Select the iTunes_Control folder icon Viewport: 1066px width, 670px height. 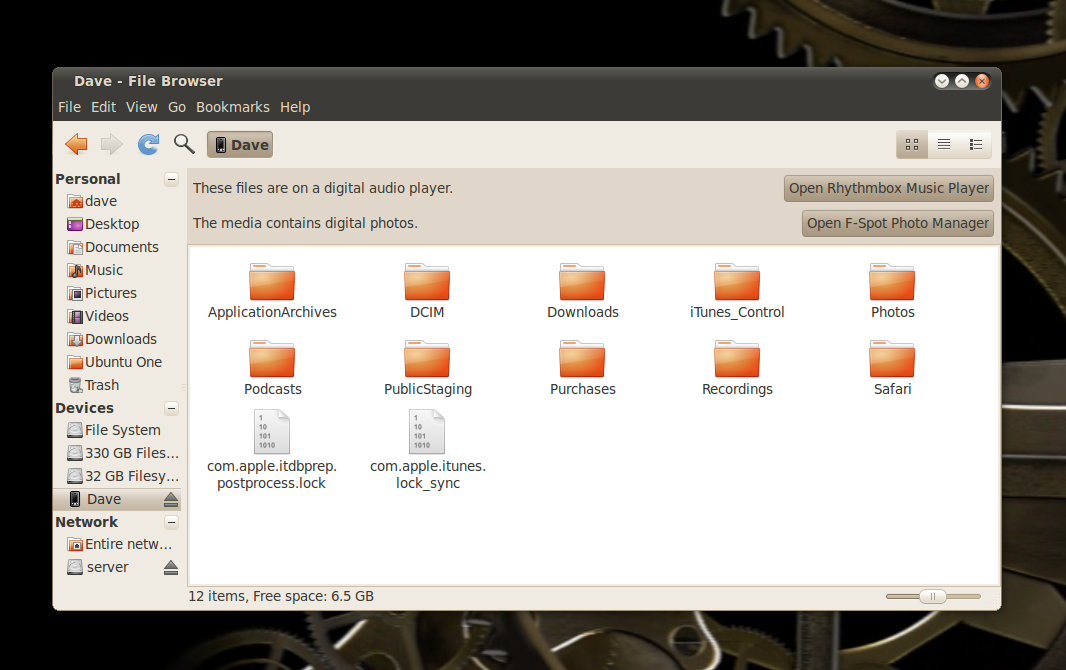(737, 282)
